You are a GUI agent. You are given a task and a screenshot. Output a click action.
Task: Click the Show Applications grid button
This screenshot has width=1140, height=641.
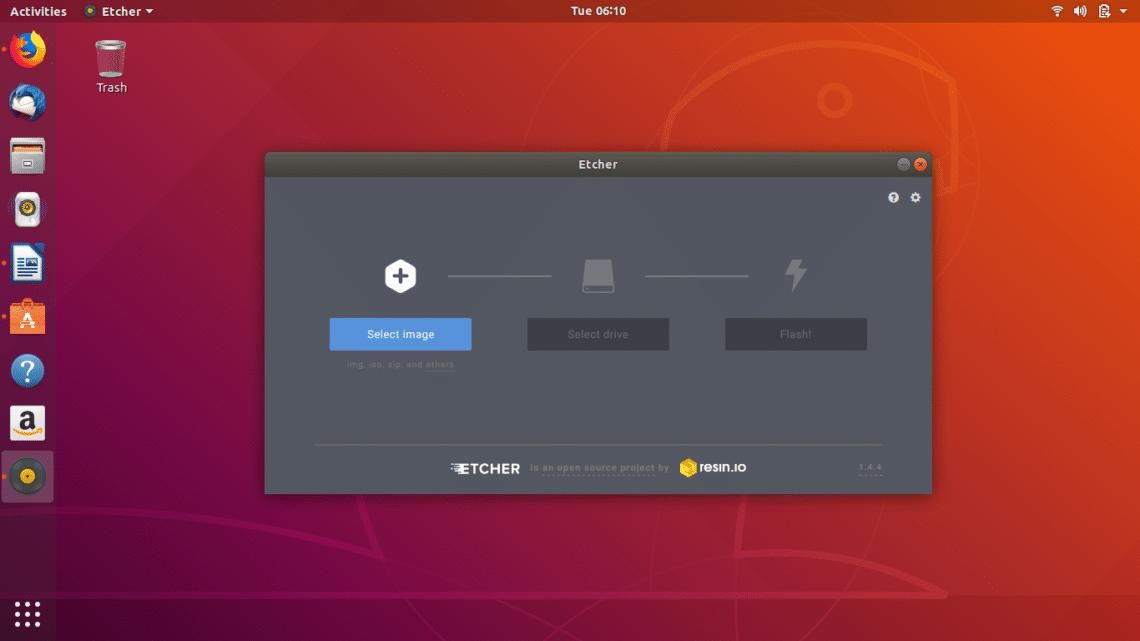27,613
